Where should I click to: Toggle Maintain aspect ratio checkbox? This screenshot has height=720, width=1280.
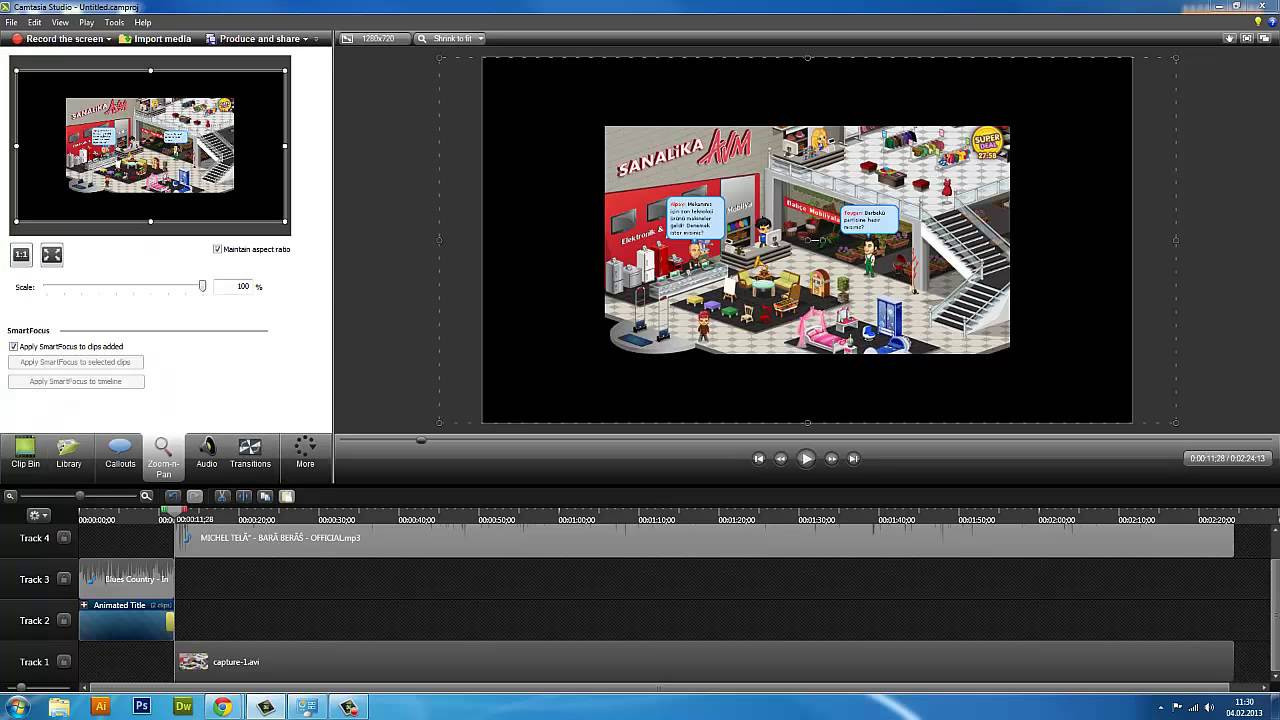[x=217, y=249]
